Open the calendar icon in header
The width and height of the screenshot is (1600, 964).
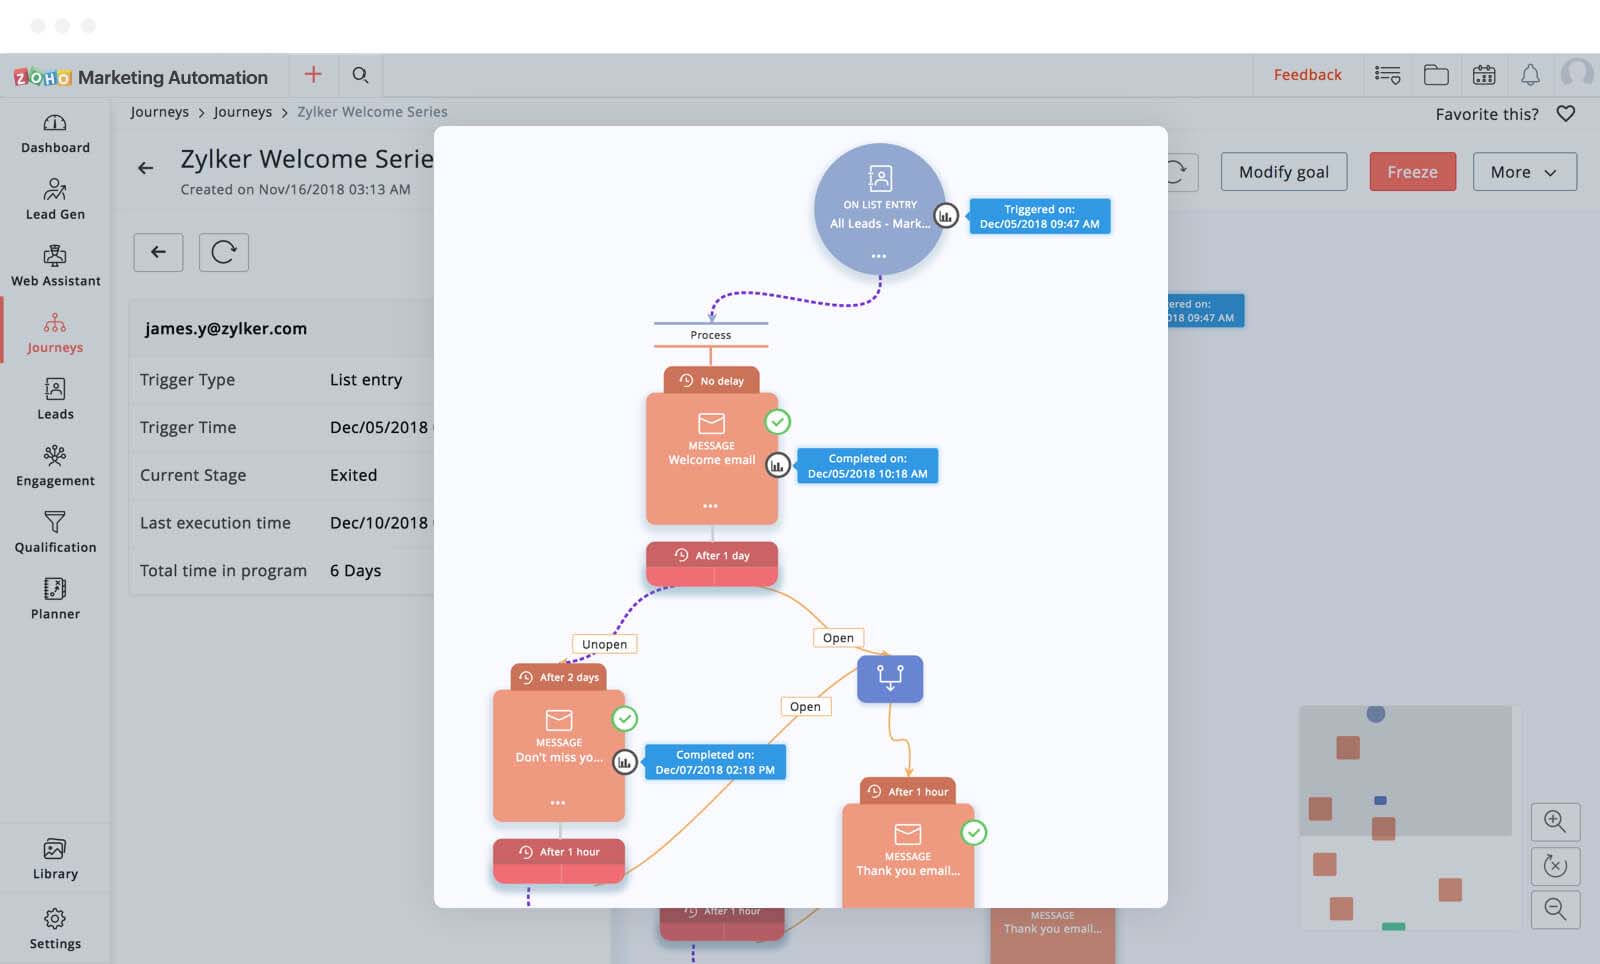tap(1484, 75)
